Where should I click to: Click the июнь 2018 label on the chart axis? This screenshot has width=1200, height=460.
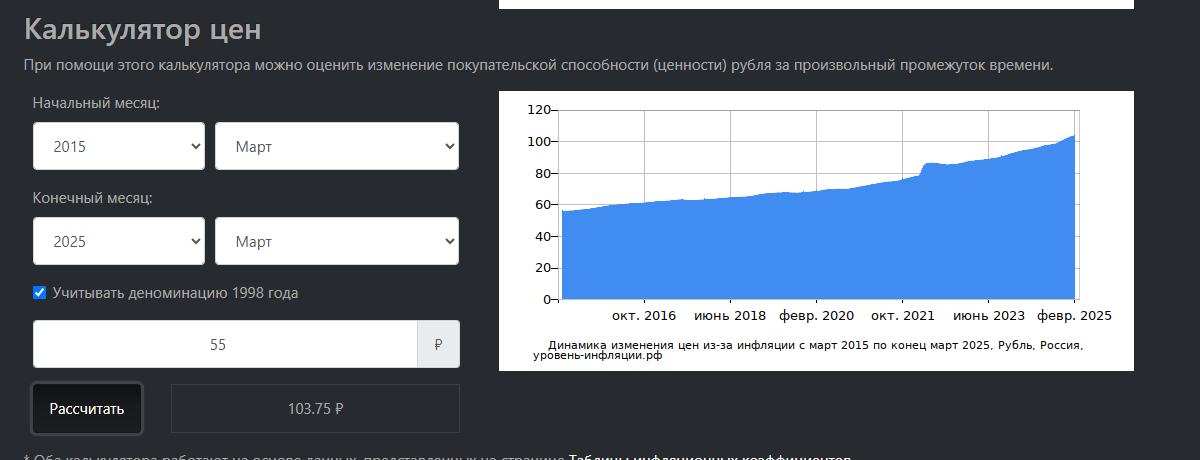[730, 316]
